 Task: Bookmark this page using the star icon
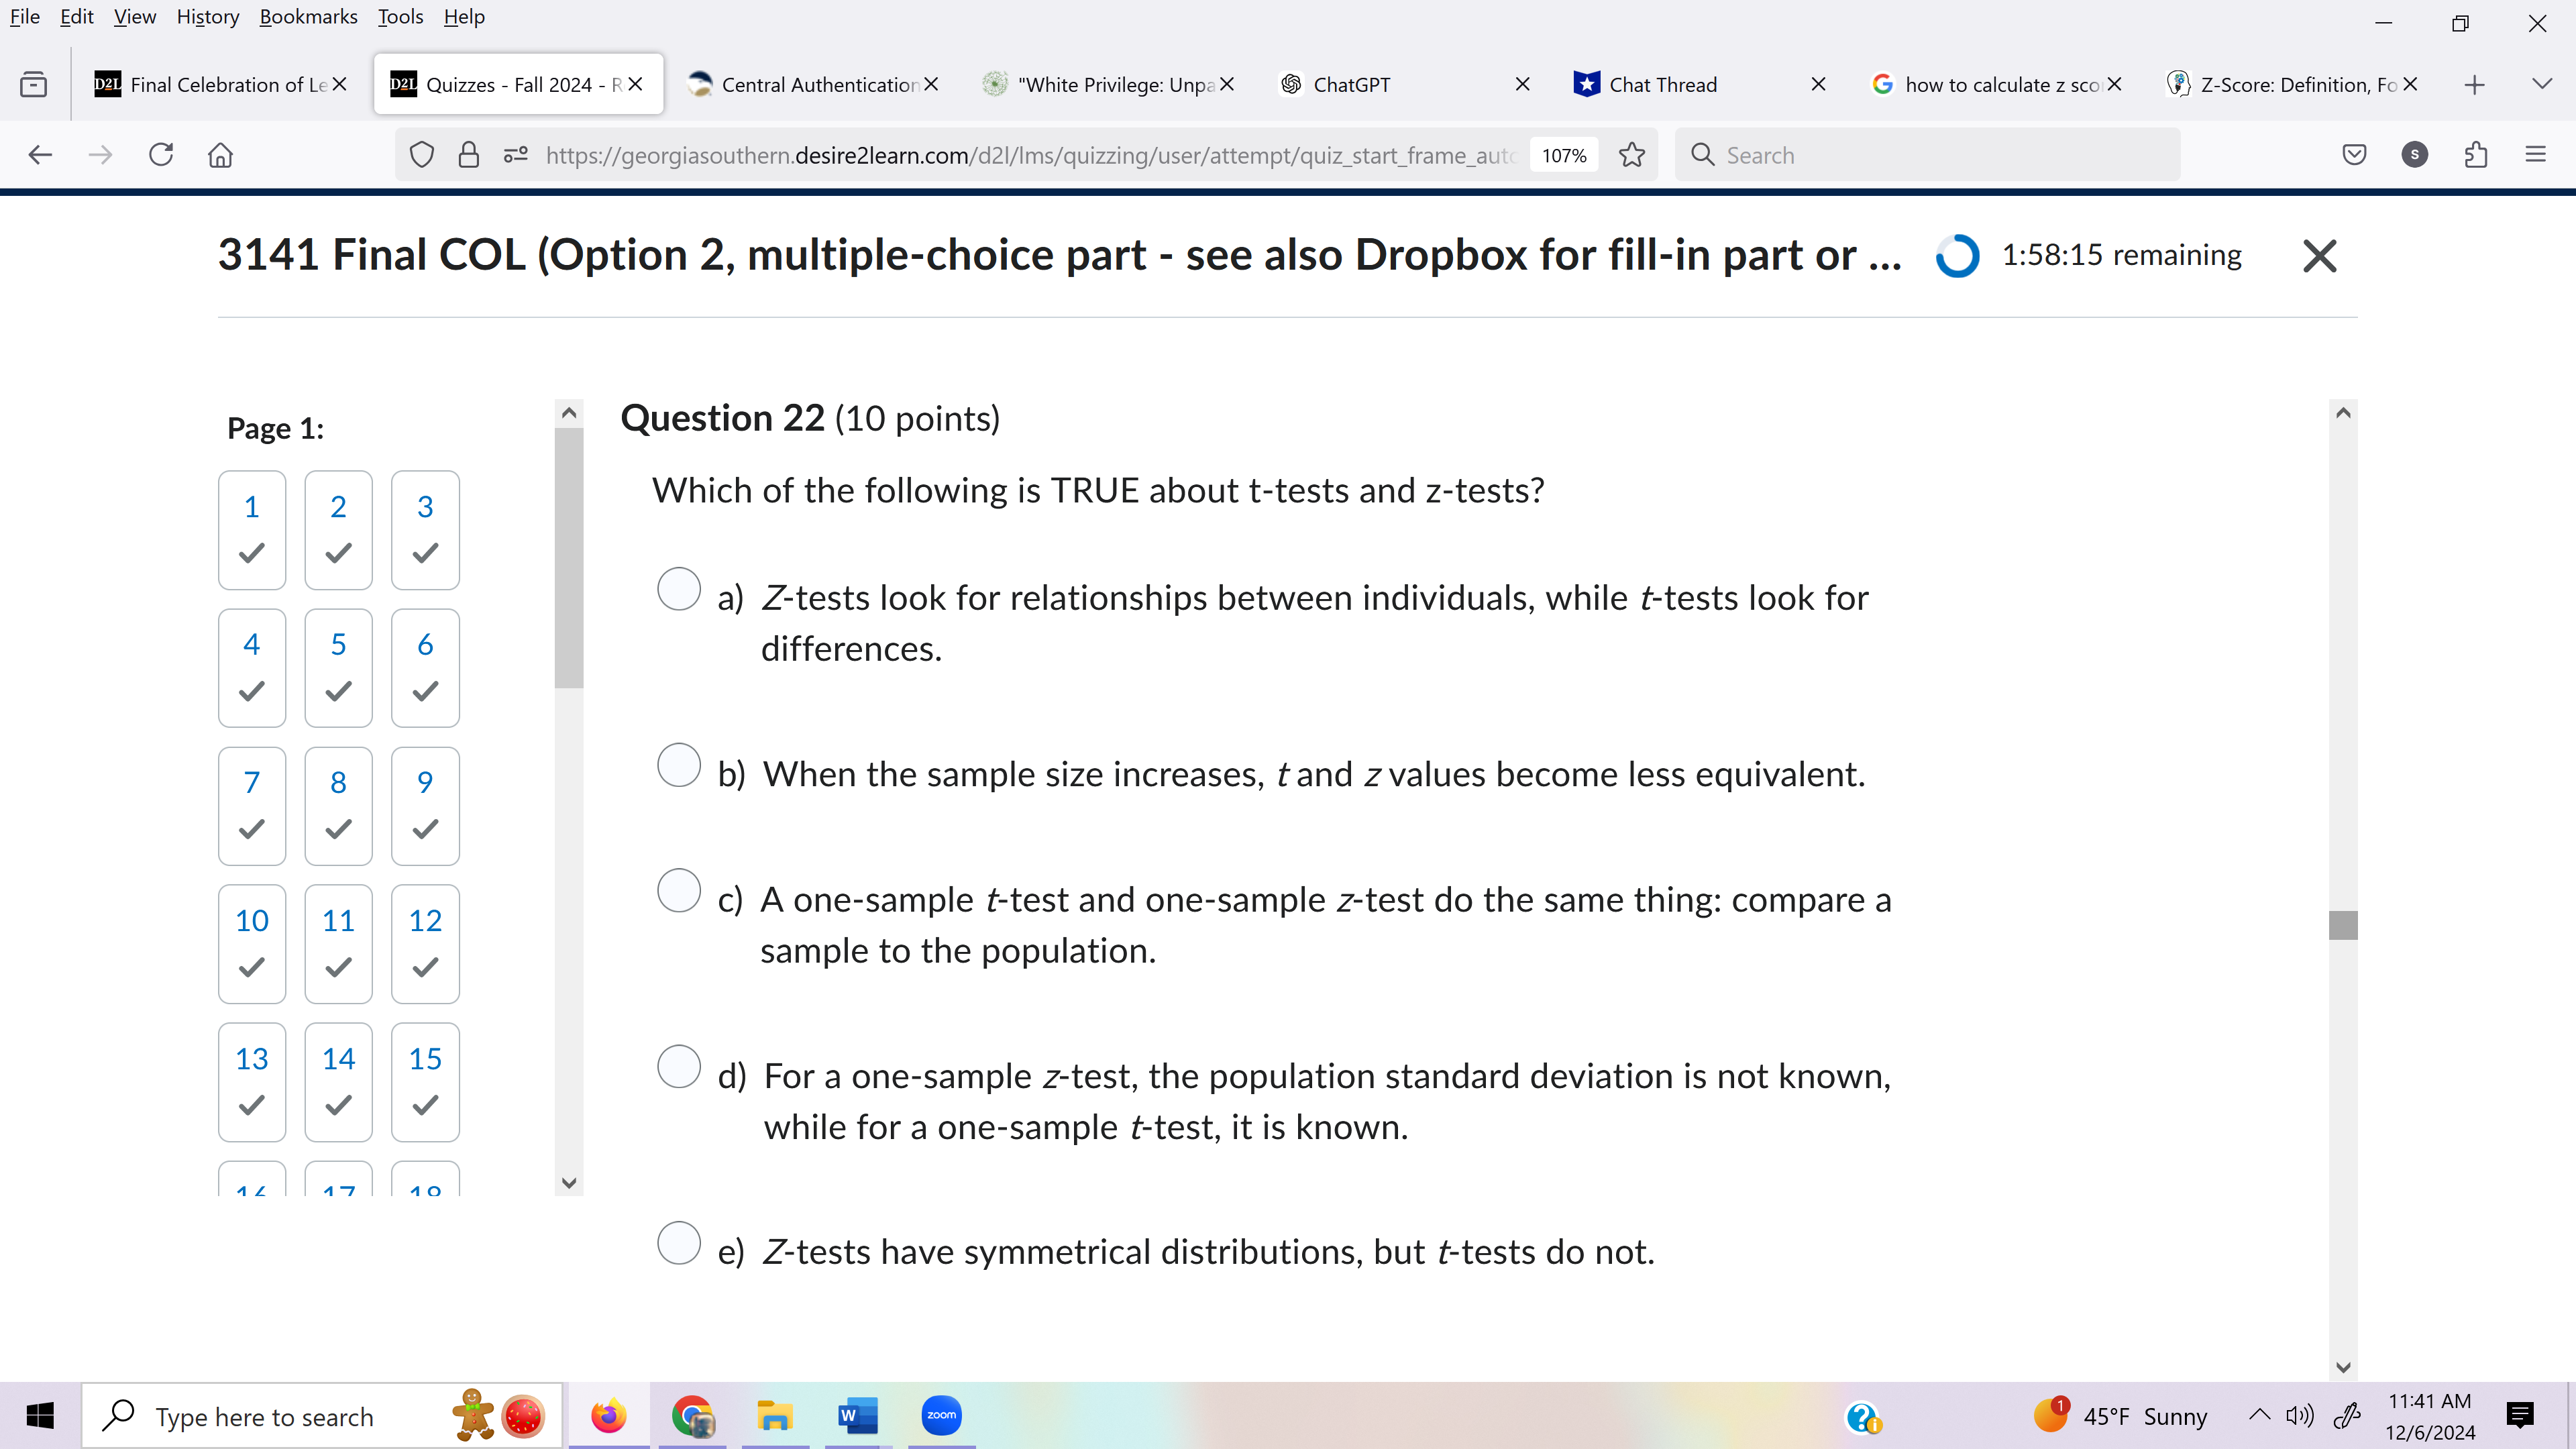(1631, 154)
